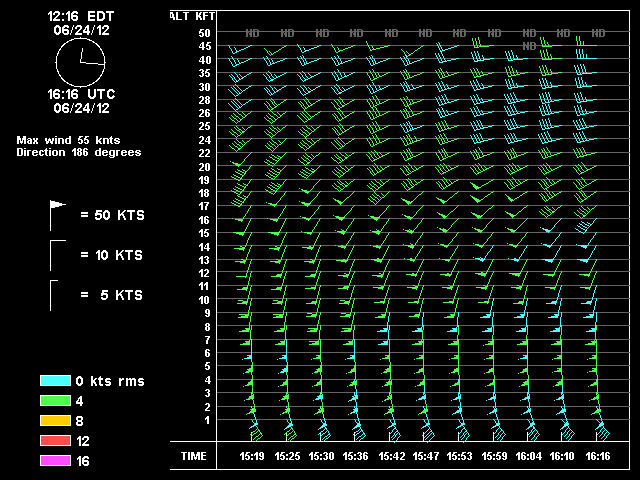Screen dimensions: 640x480
Task: Select the red 12 kts rms swatch
Action: pos(55,441)
